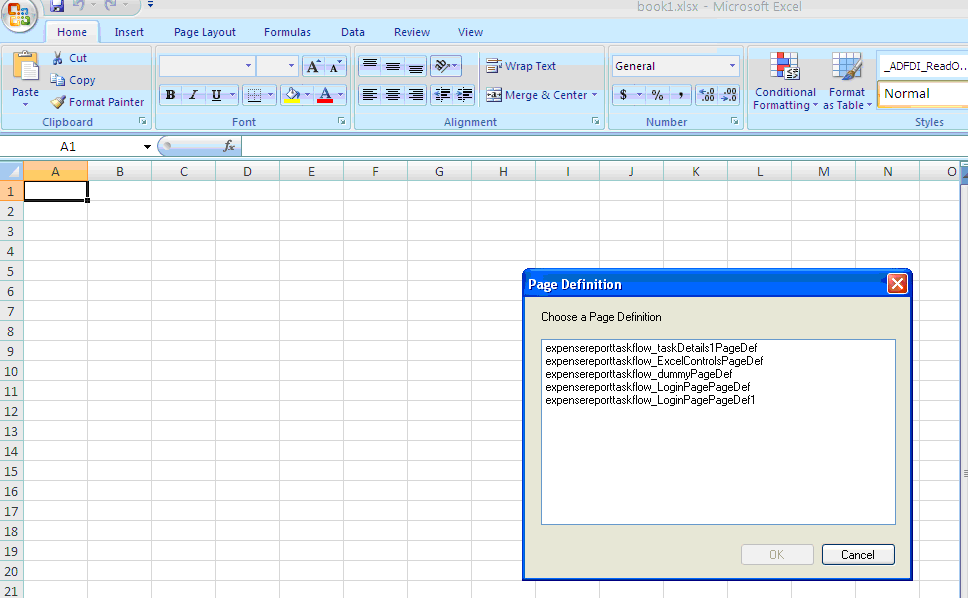Click the Center align icon
The width and height of the screenshot is (968, 598).
tap(393, 95)
